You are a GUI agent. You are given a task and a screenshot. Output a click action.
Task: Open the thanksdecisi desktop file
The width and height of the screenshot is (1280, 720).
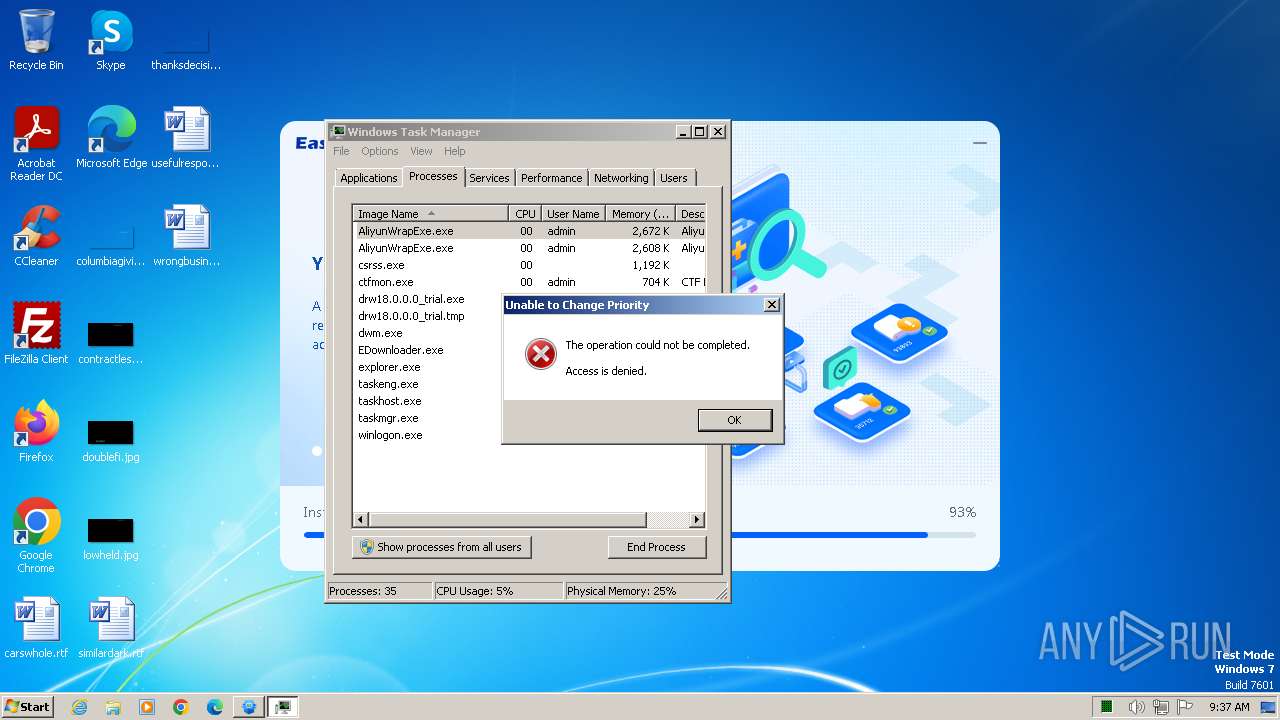click(186, 48)
